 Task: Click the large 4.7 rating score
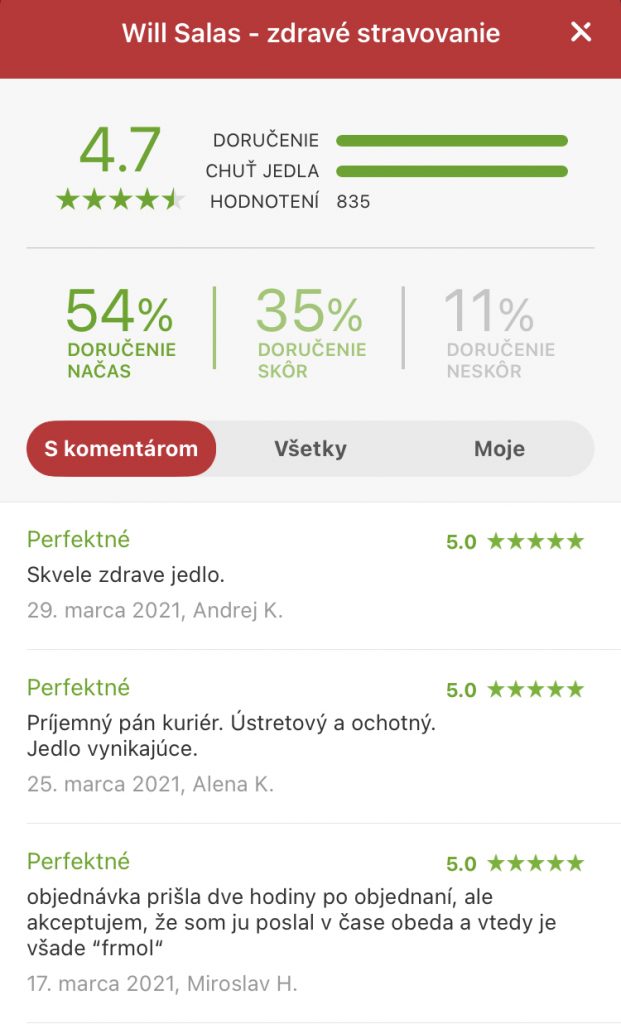tap(120, 150)
